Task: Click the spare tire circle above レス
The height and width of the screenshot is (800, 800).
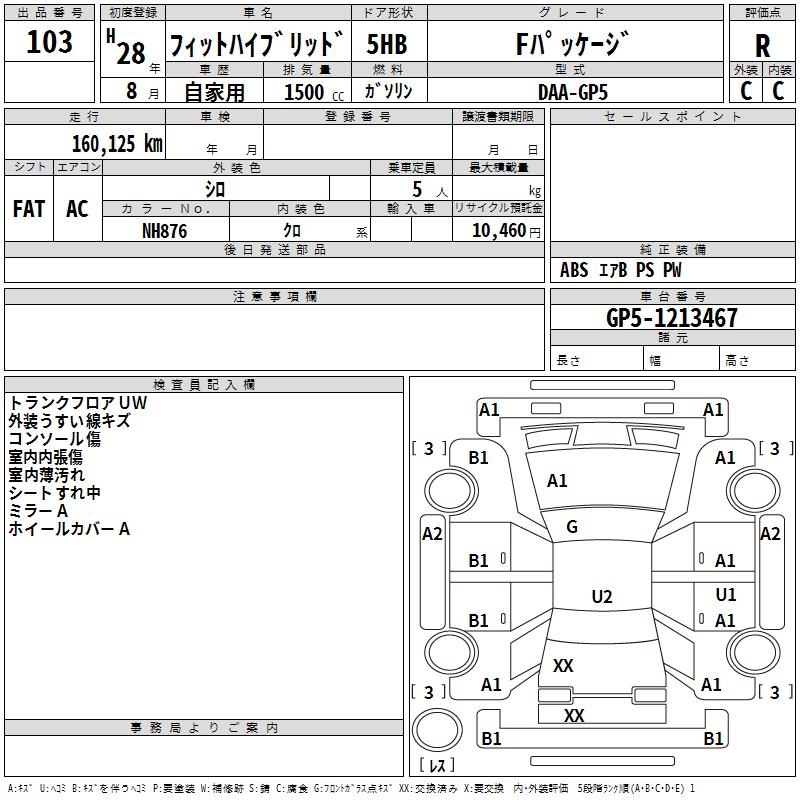Action: [x=436, y=728]
